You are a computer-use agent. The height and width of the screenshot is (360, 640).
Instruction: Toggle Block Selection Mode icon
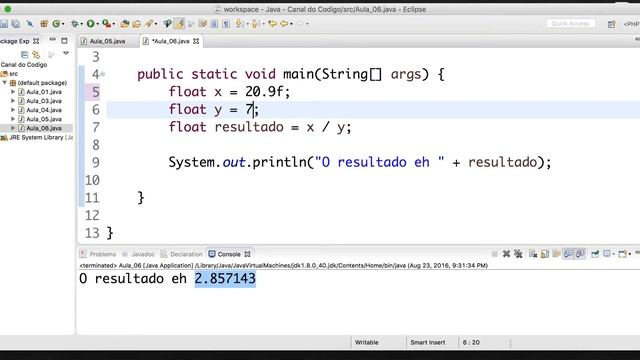coord(214,24)
